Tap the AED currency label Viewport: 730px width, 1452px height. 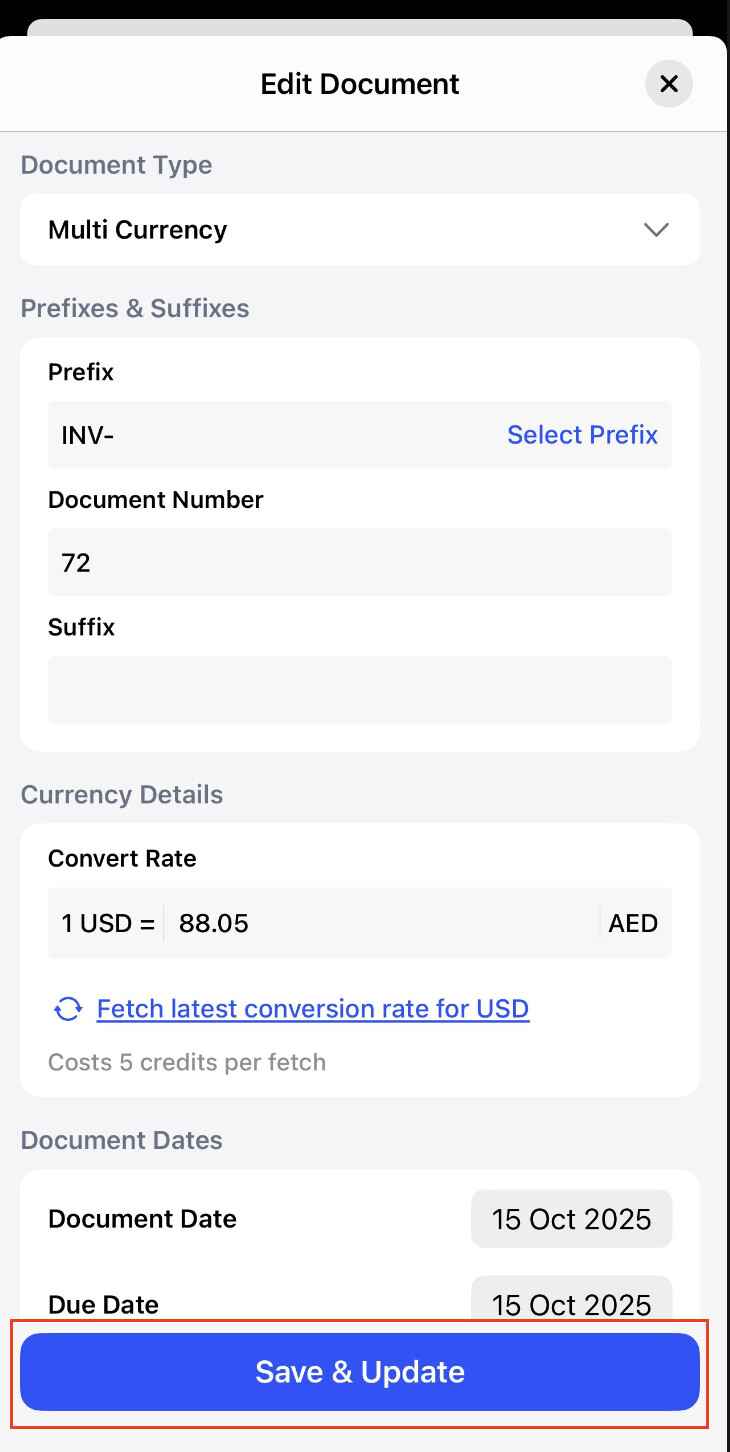(x=633, y=923)
